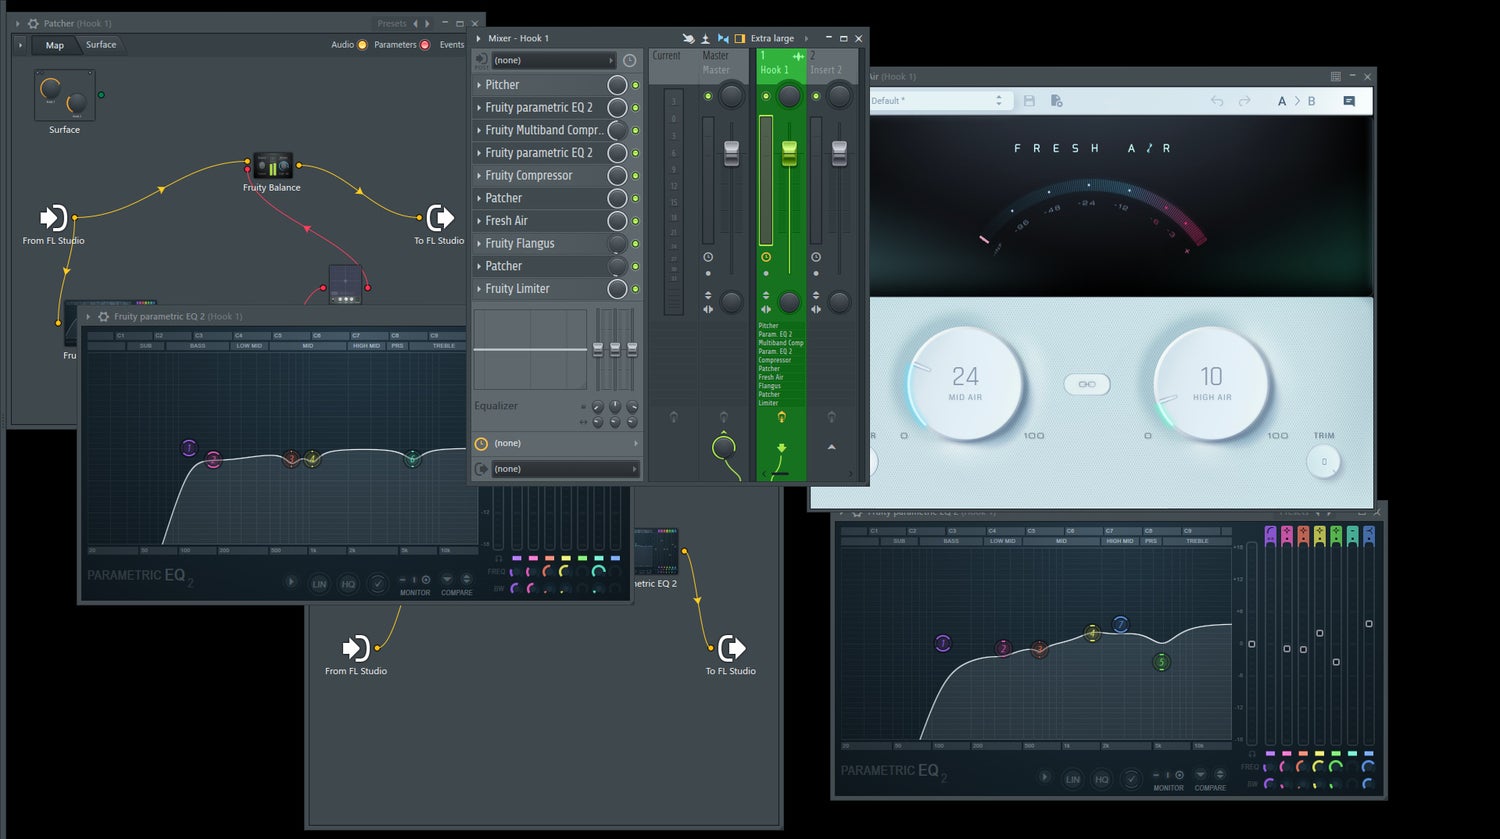Viewport: 1500px width, 839px height.
Task: Click the B compare button in Fresh Air
Action: (1312, 101)
